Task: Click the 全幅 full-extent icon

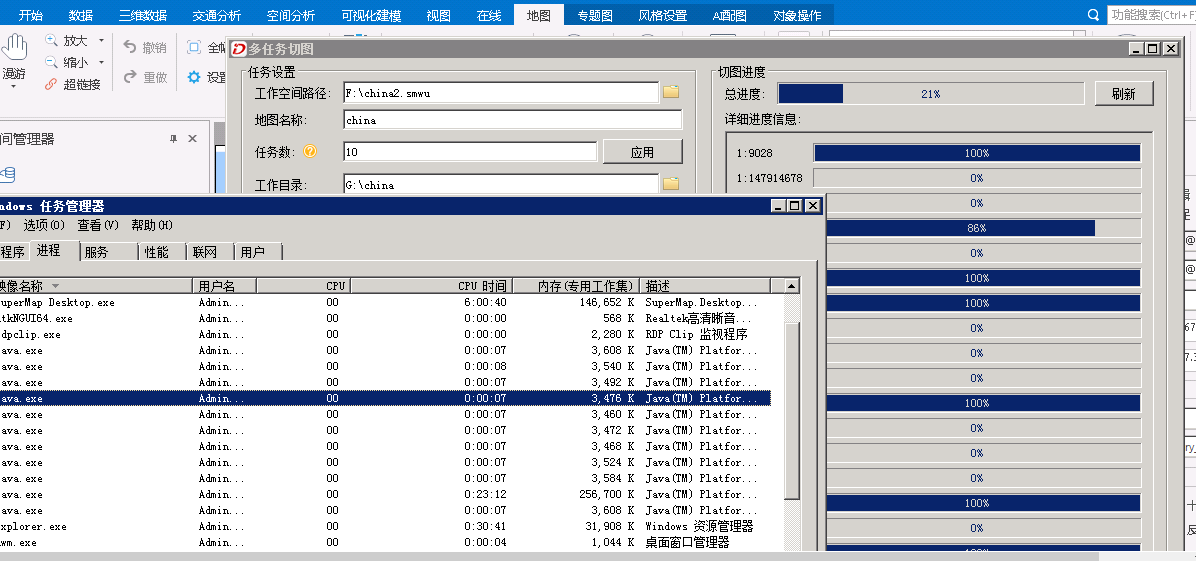Action: [194, 47]
